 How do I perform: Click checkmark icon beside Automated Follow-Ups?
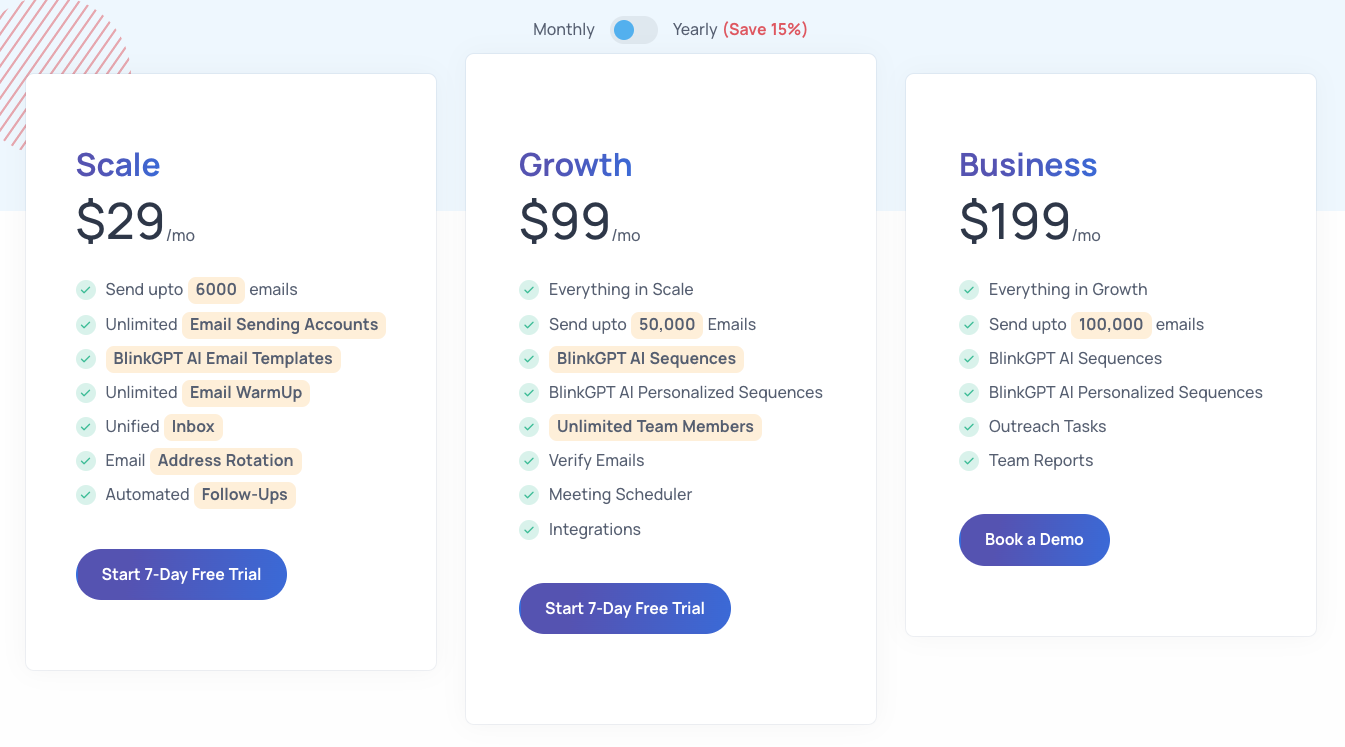pos(86,495)
